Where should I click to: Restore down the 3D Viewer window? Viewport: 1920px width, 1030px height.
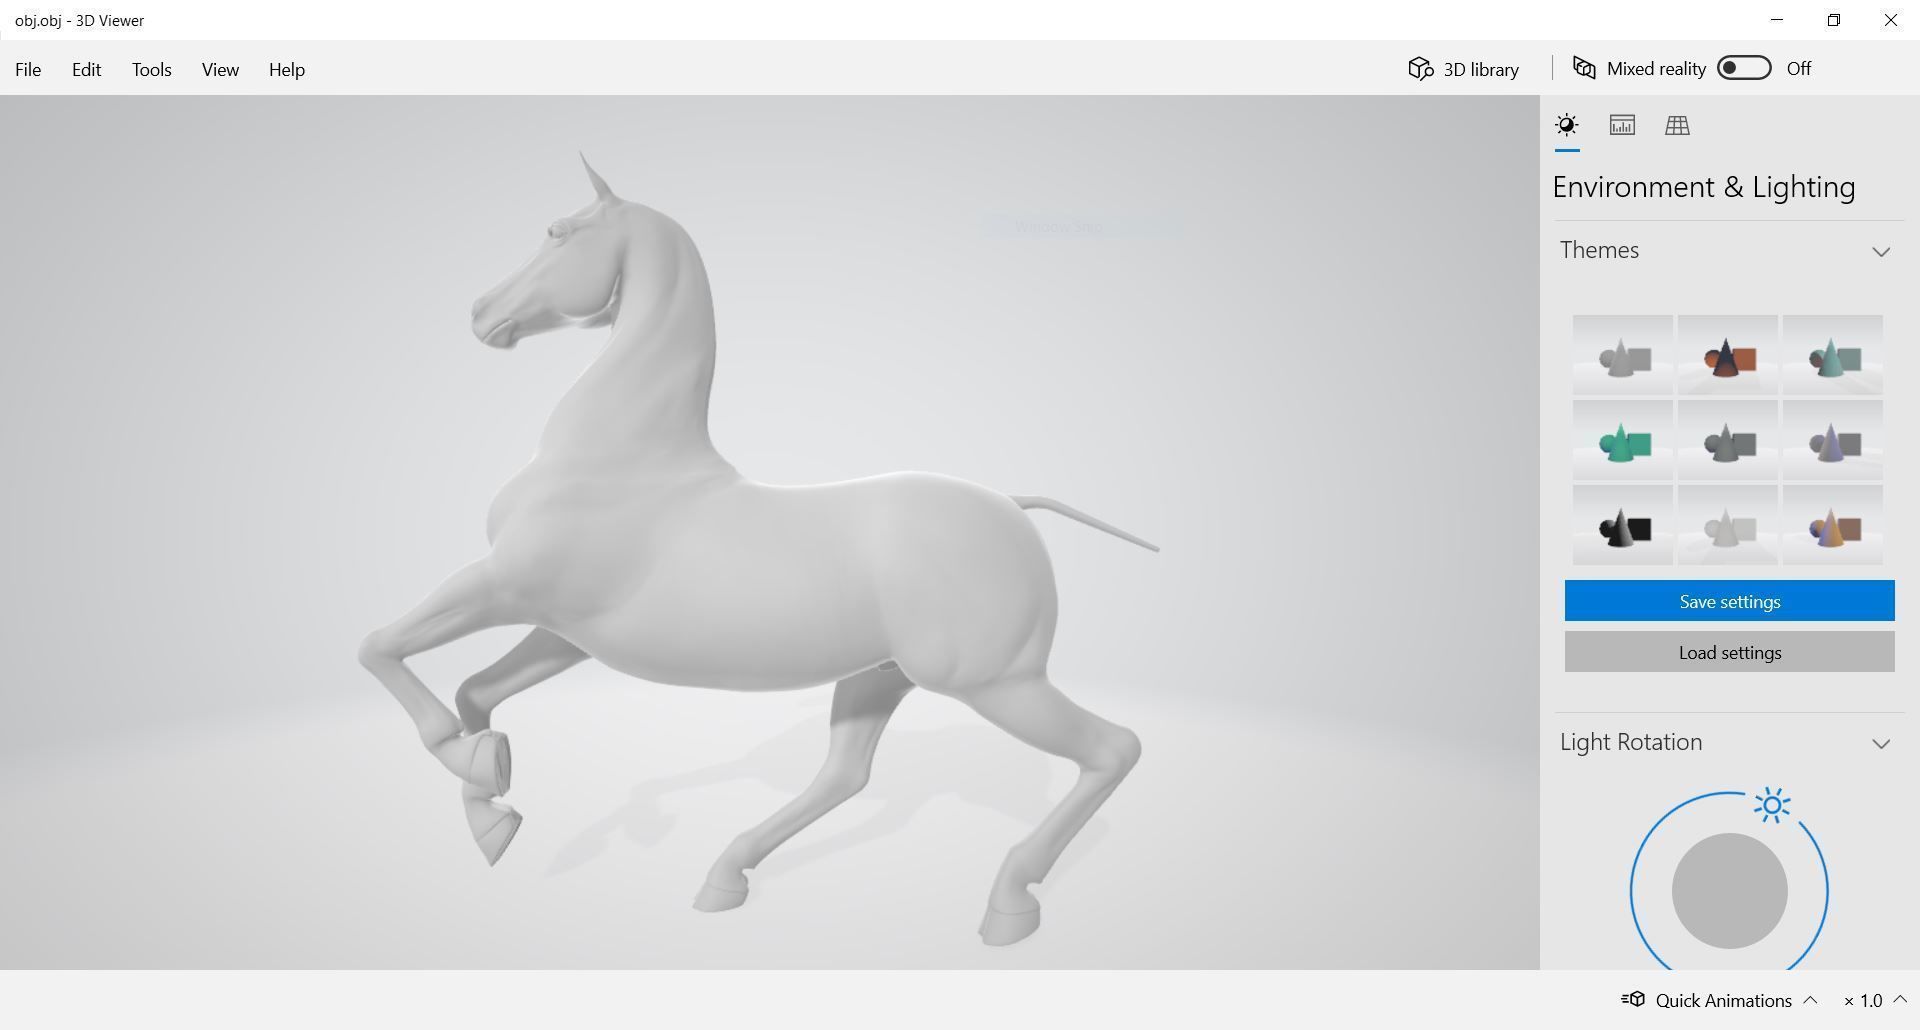[x=1834, y=20]
